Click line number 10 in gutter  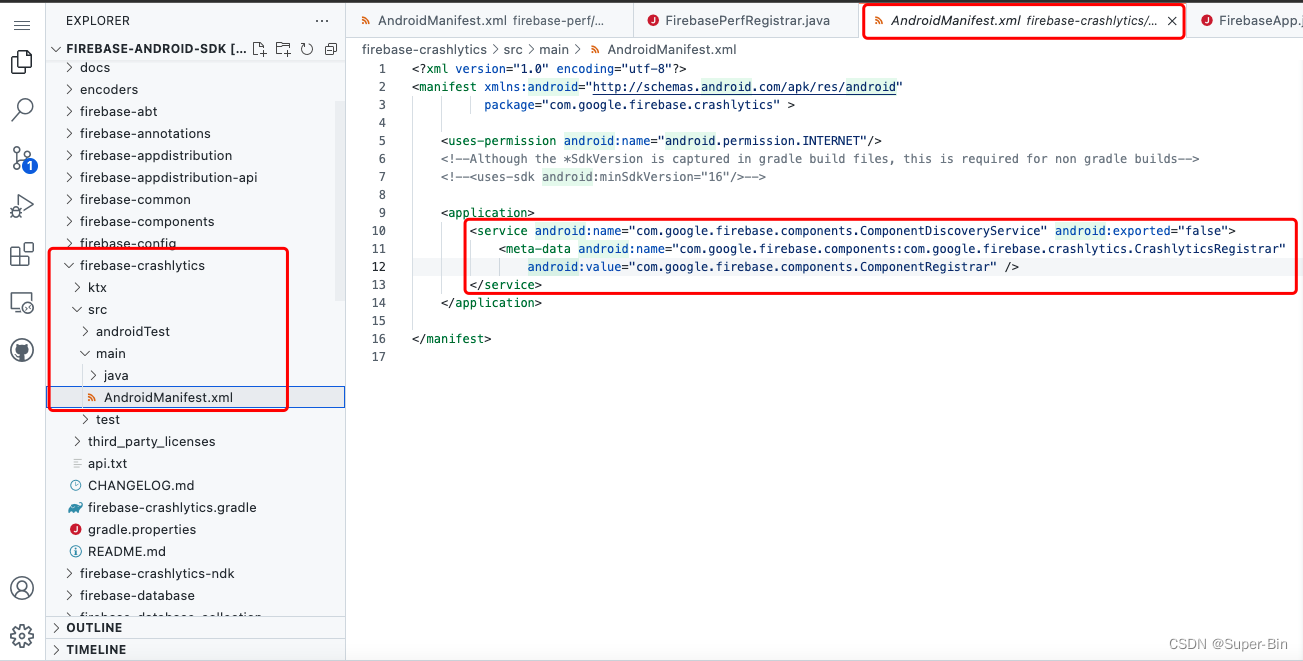[x=378, y=231]
